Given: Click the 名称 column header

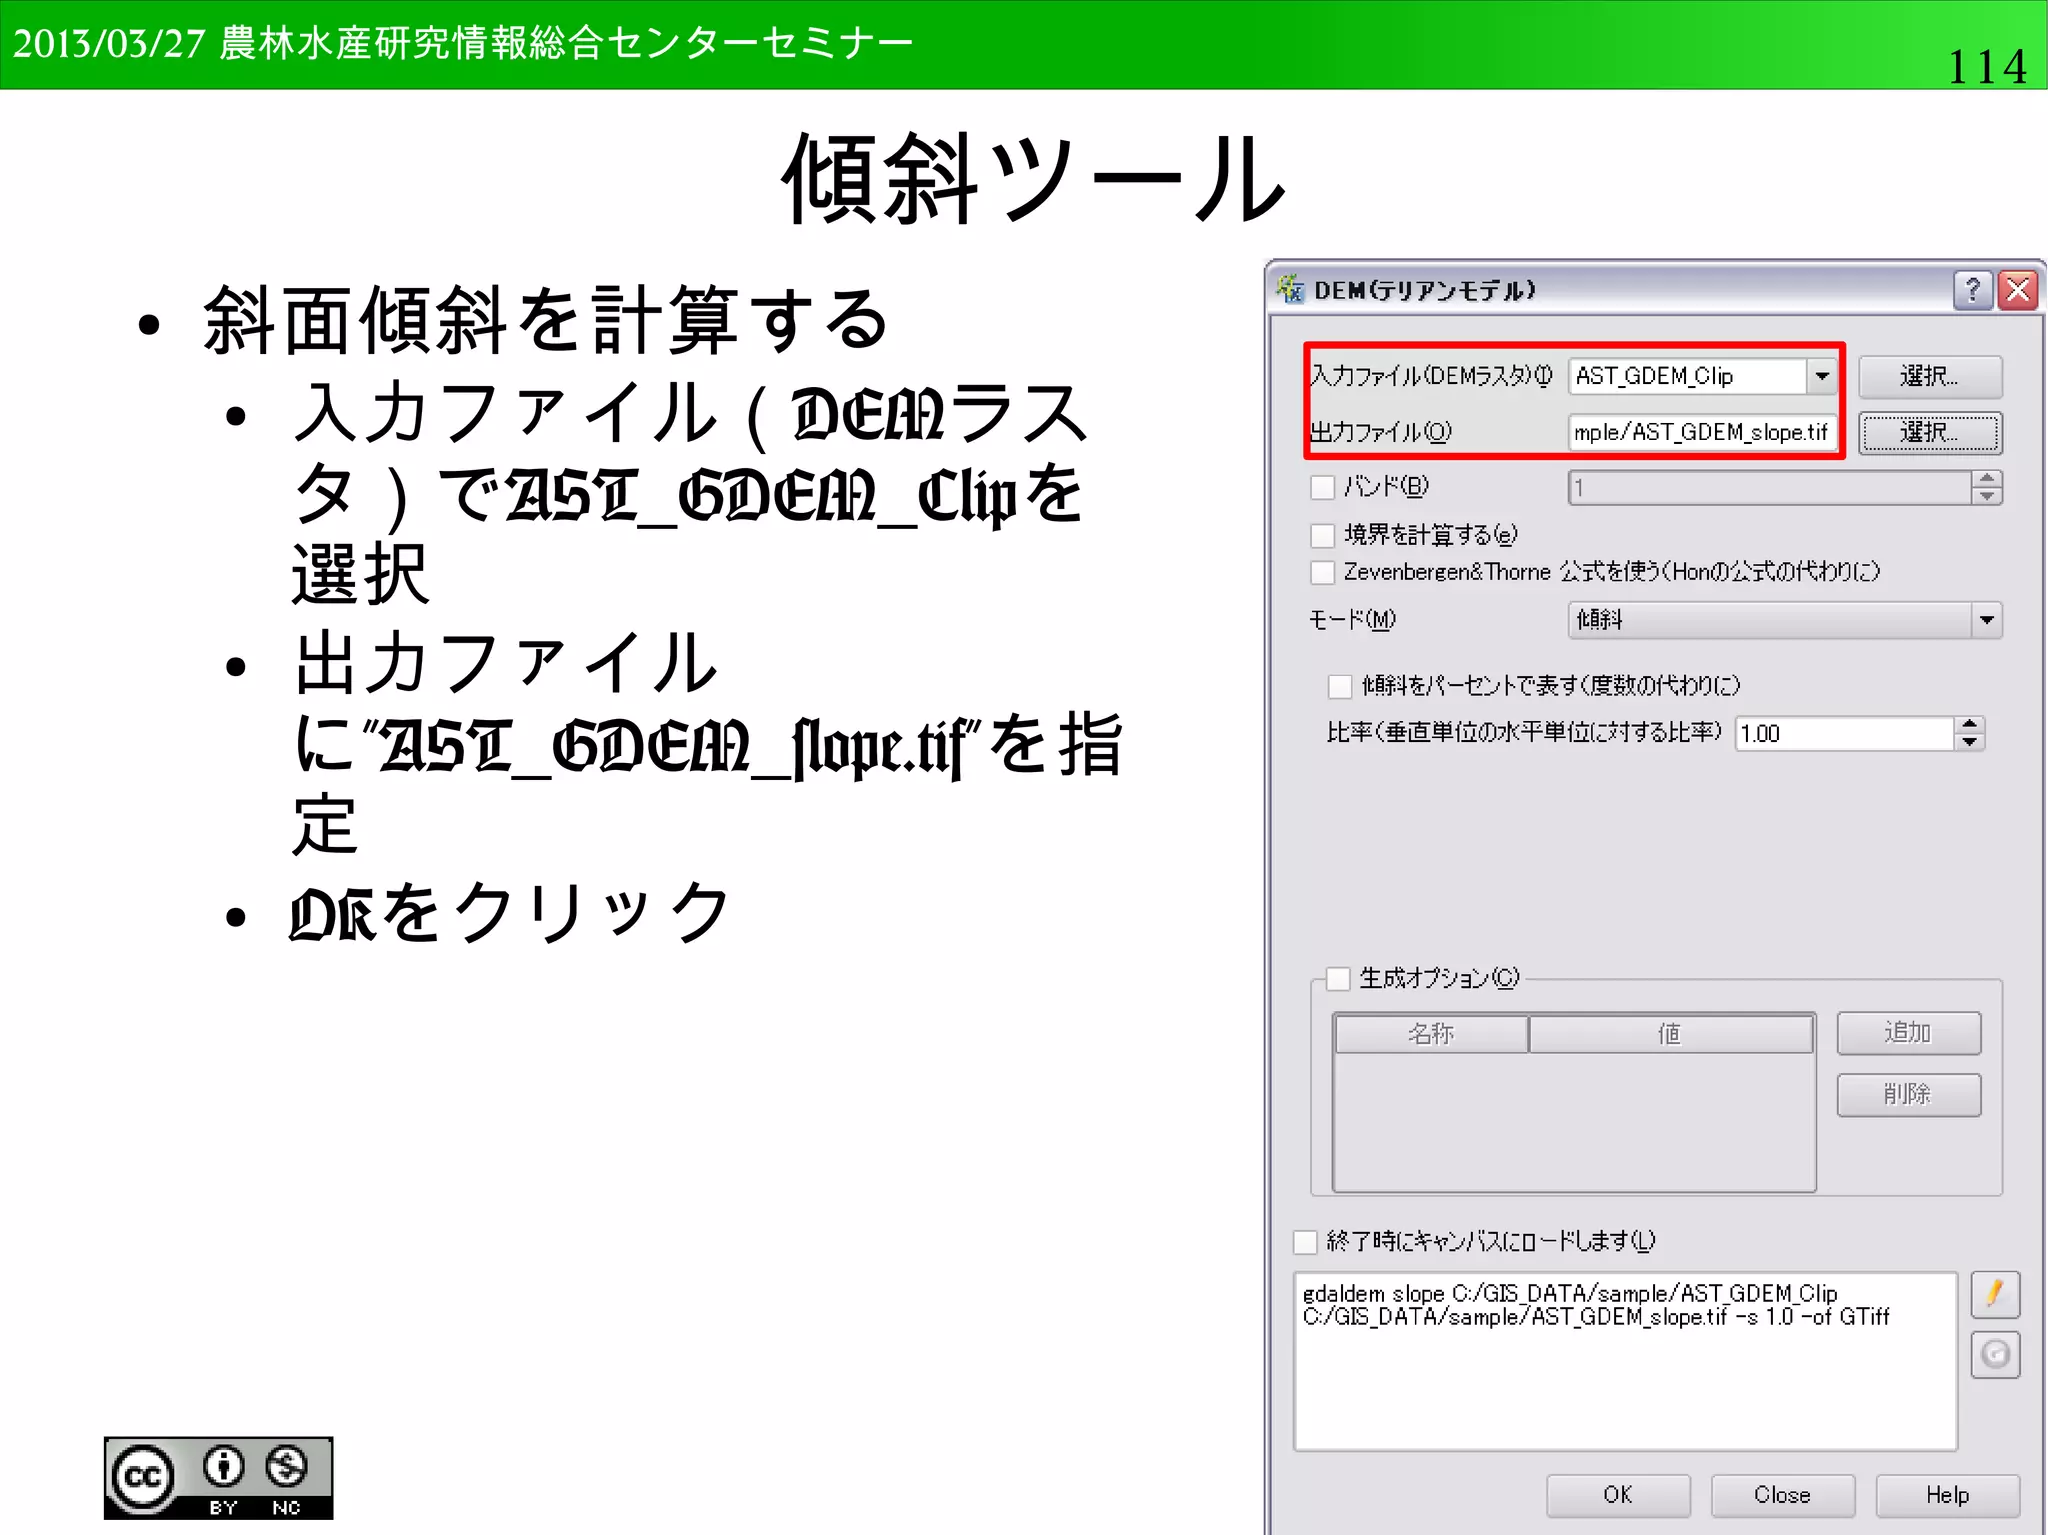Looking at the screenshot, I should [x=1431, y=1034].
